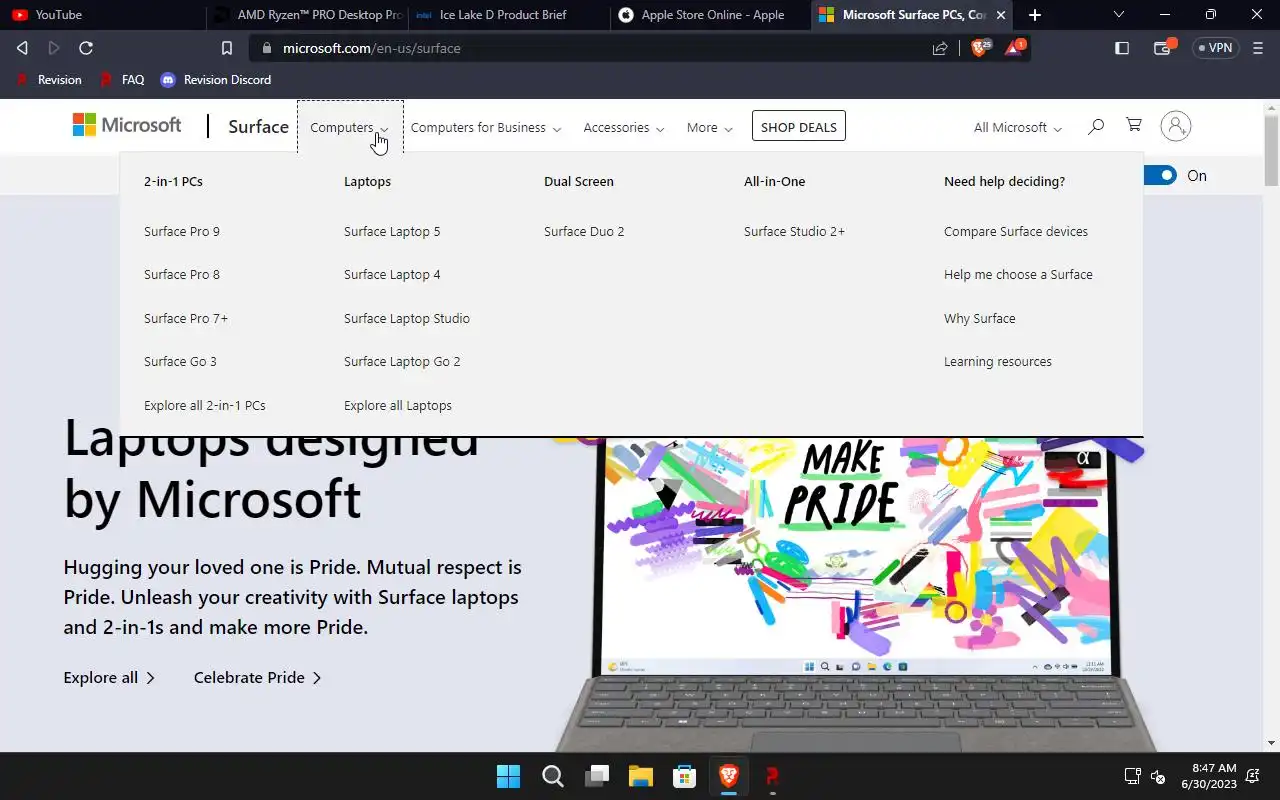Screen dimensions: 1280x800
Task: Click Explore all Laptops
Action: (398, 405)
